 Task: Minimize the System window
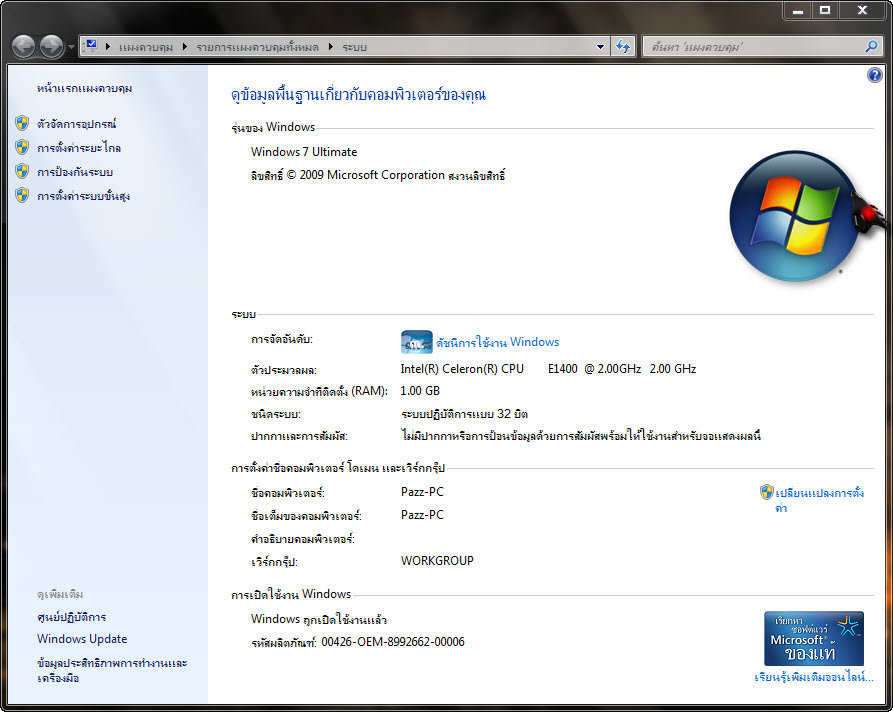click(x=798, y=10)
